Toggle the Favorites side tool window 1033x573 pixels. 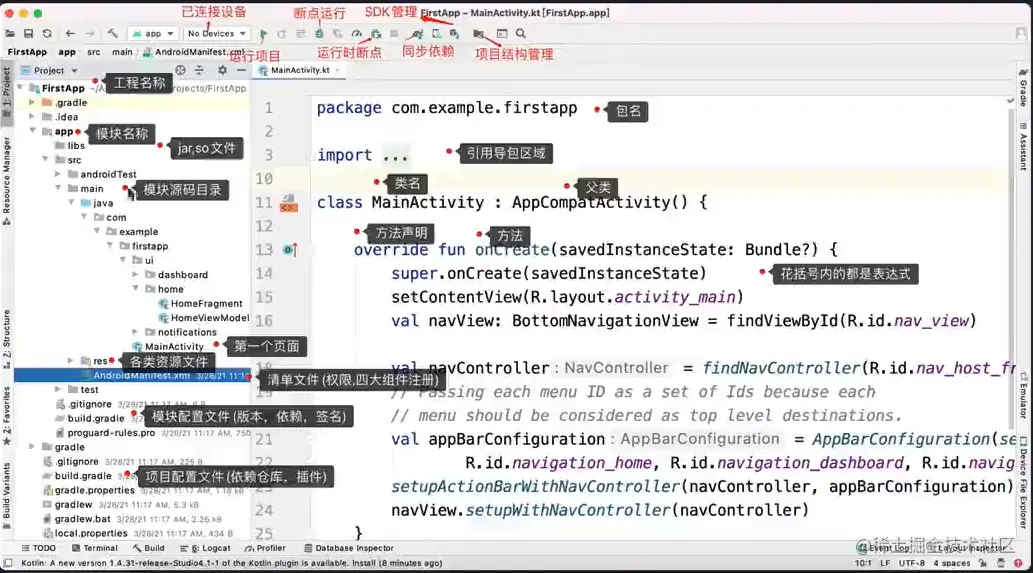click(x=7, y=415)
